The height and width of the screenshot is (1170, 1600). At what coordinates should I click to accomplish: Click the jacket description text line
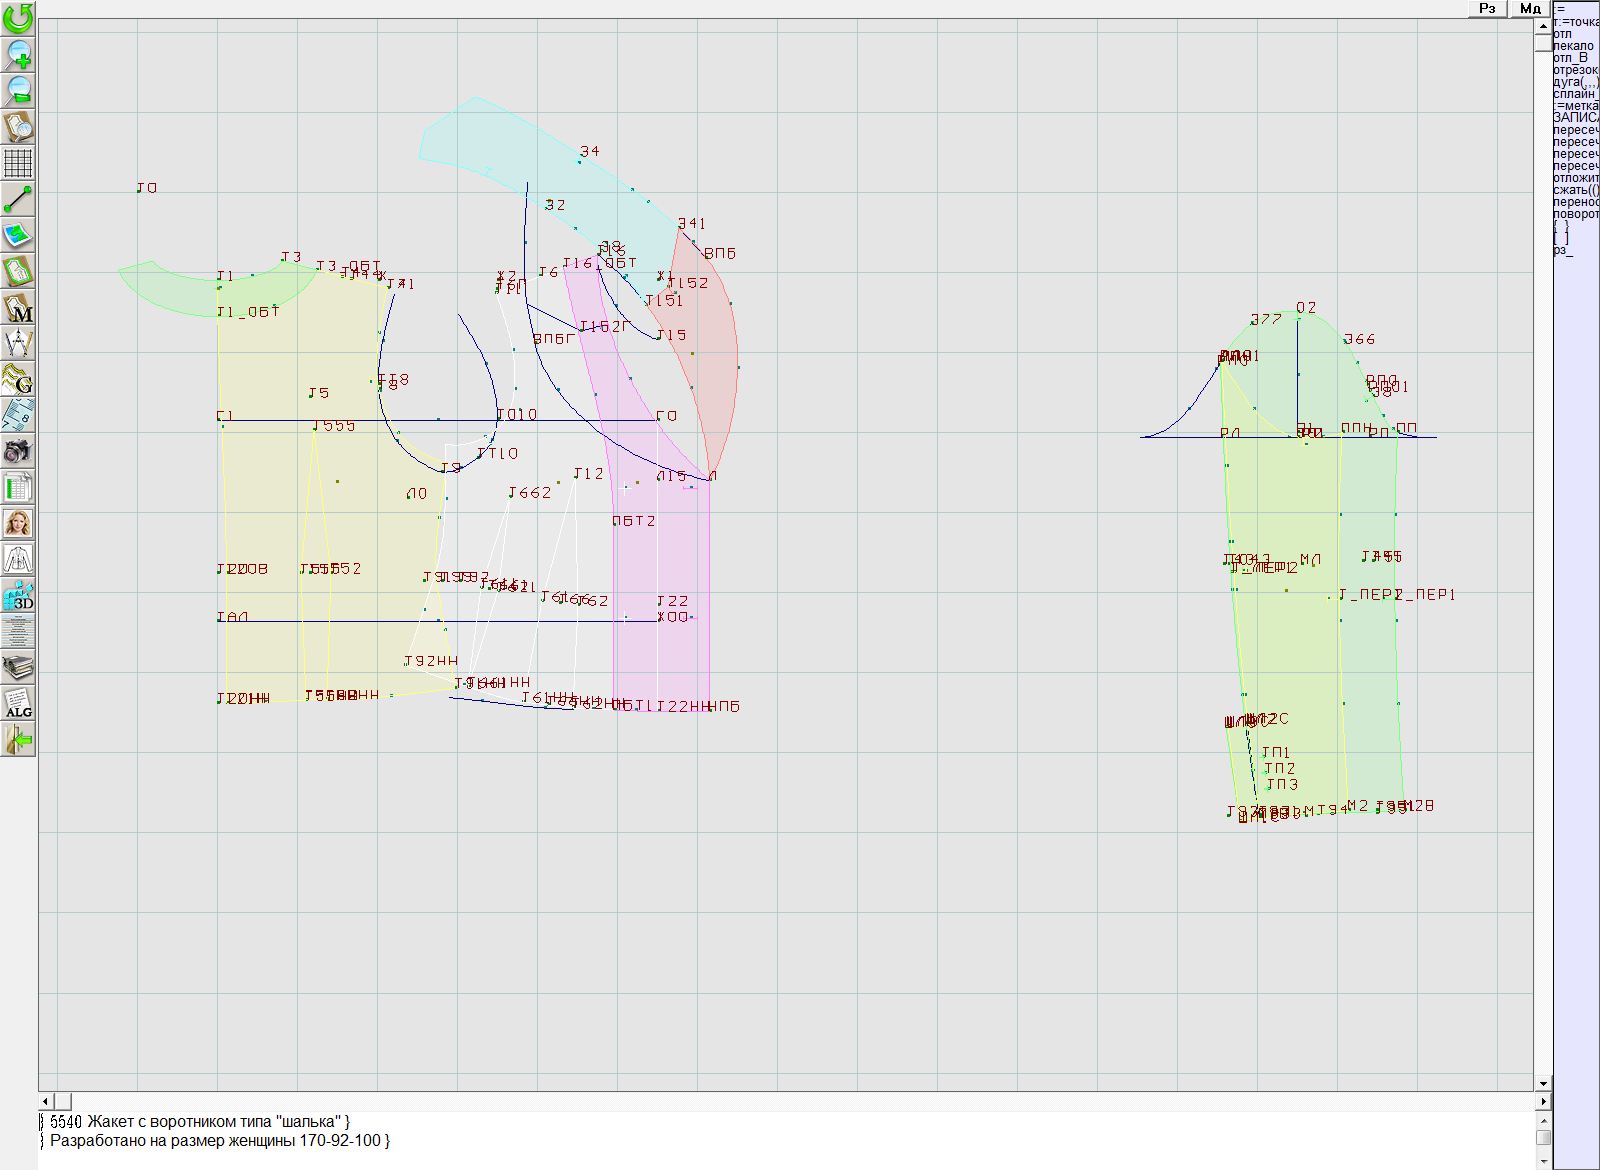coord(200,1121)
